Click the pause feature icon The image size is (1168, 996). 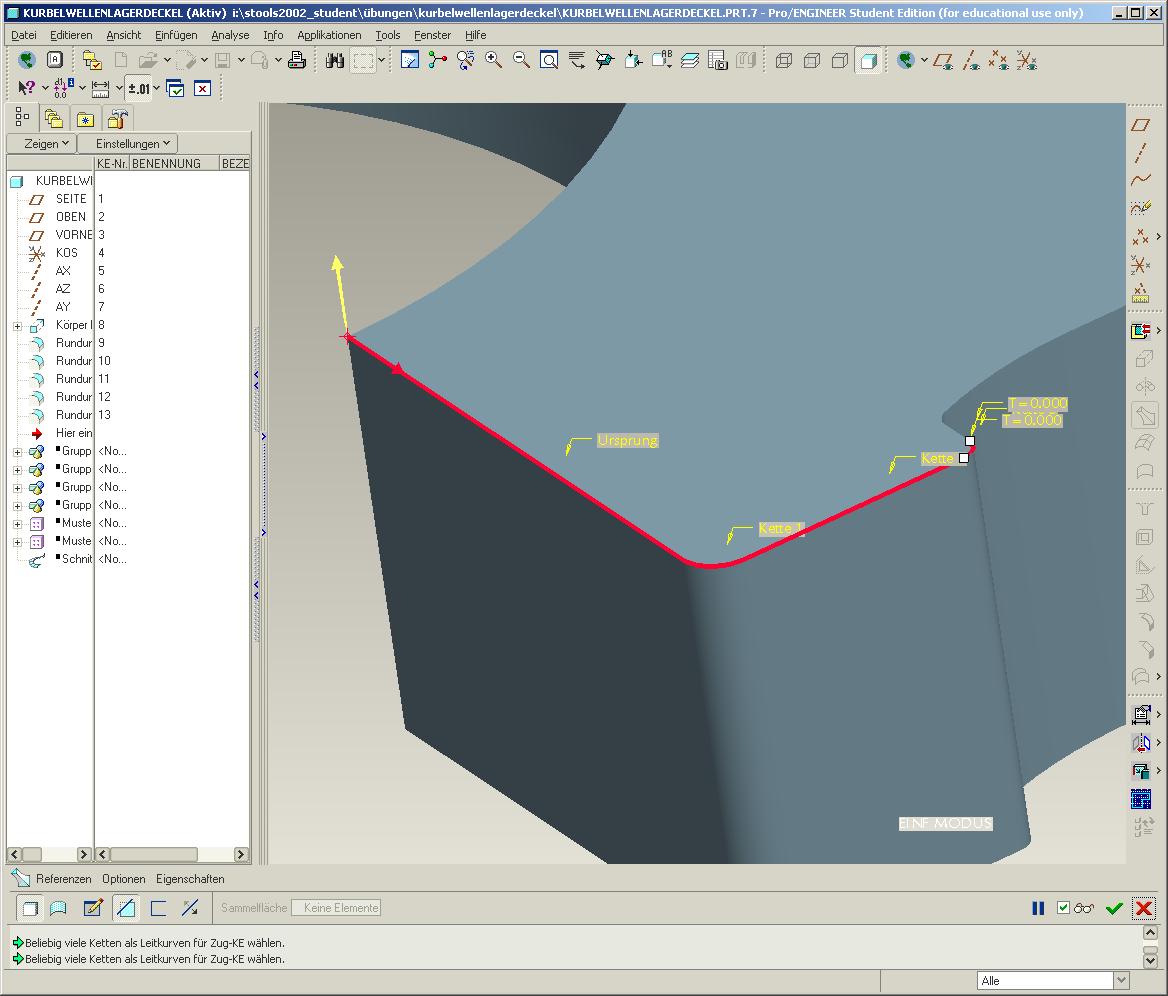(x=1038, y=907)
